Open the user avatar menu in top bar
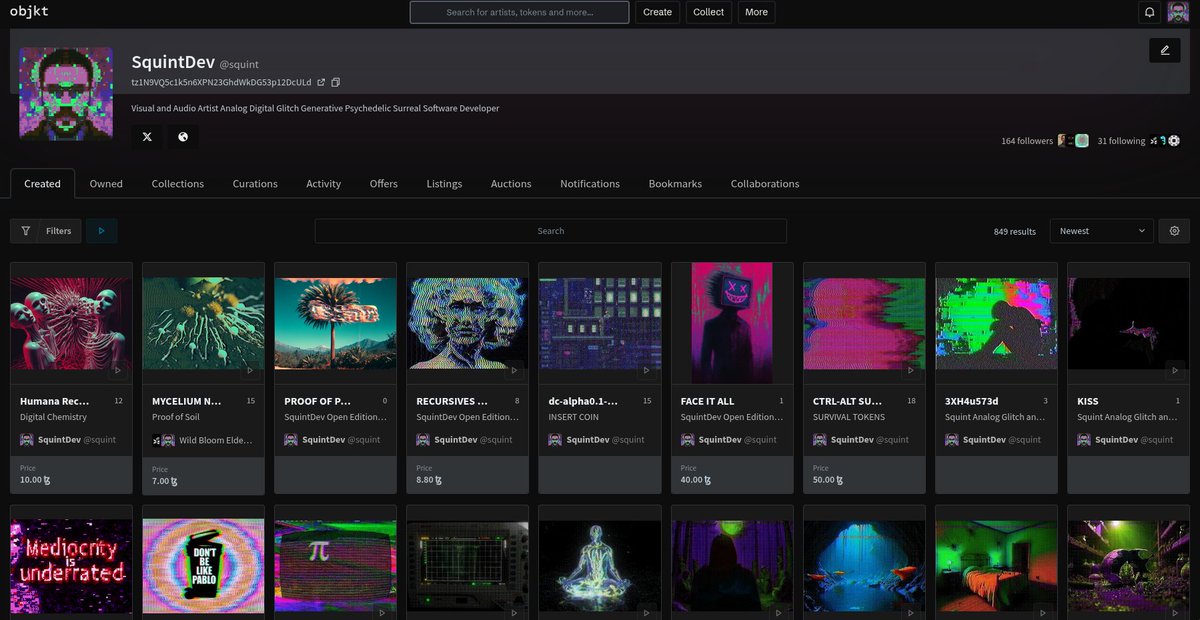This screenshot has width=1200, height=620. pos(1179,12)
